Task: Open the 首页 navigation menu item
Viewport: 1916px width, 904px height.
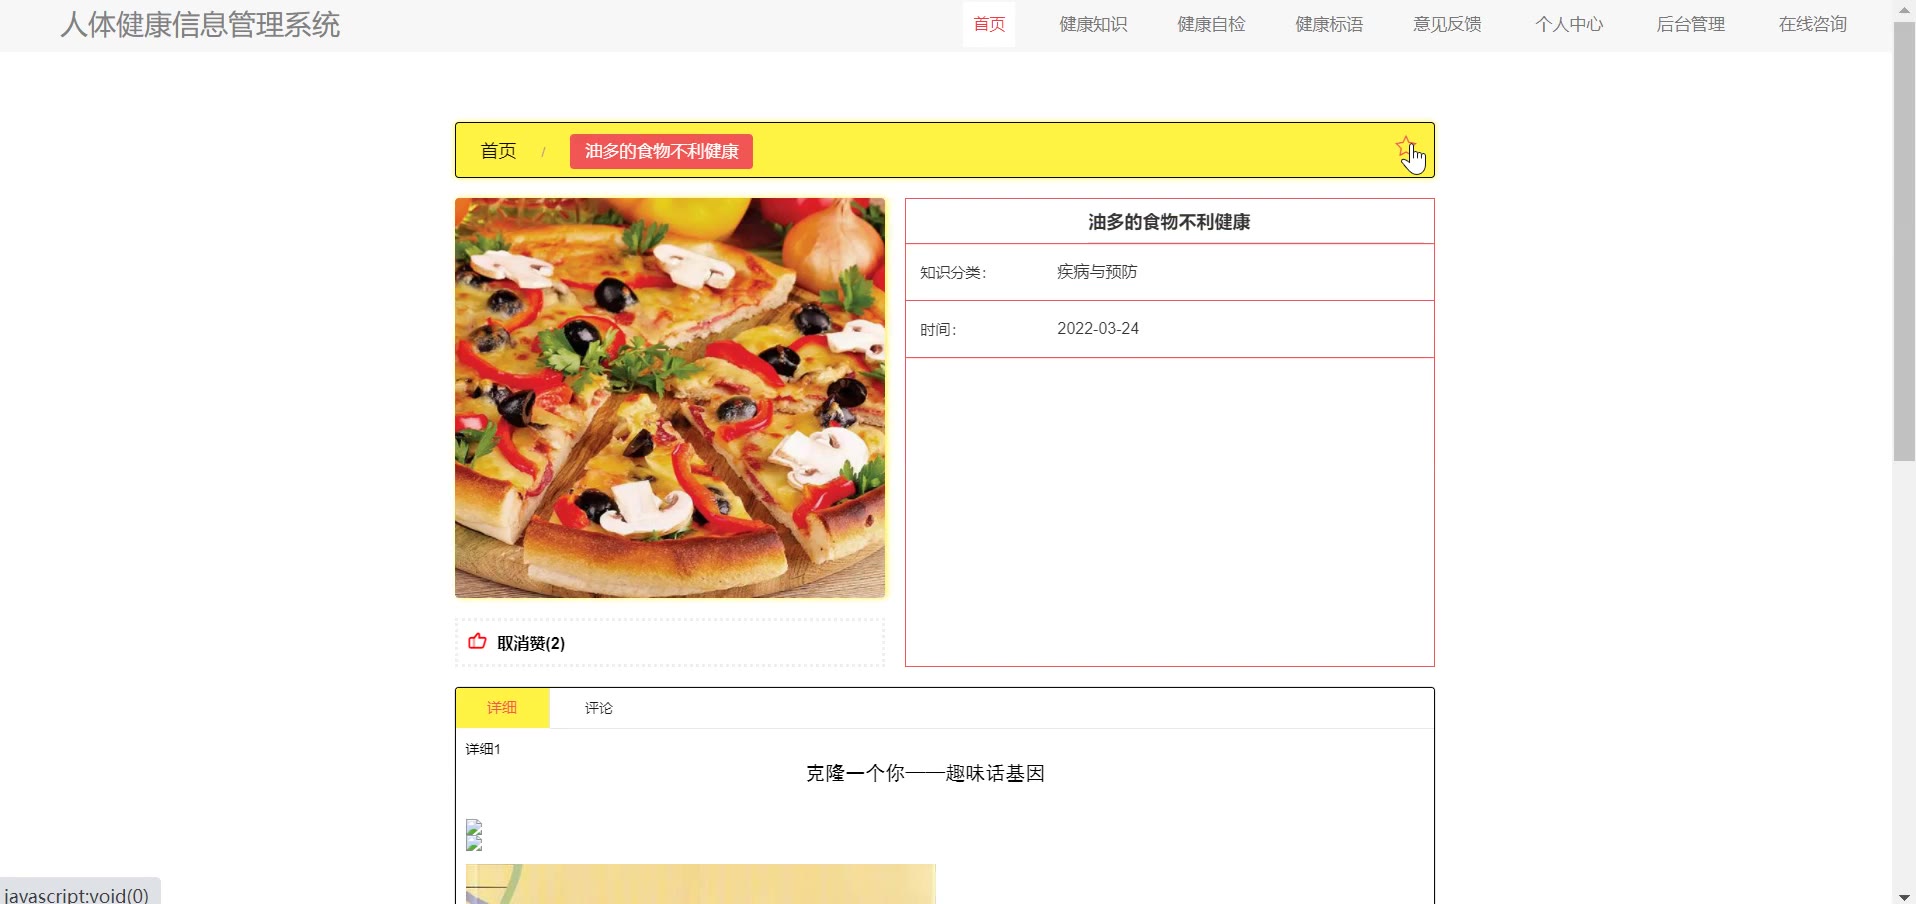Action: pos(989,24)
